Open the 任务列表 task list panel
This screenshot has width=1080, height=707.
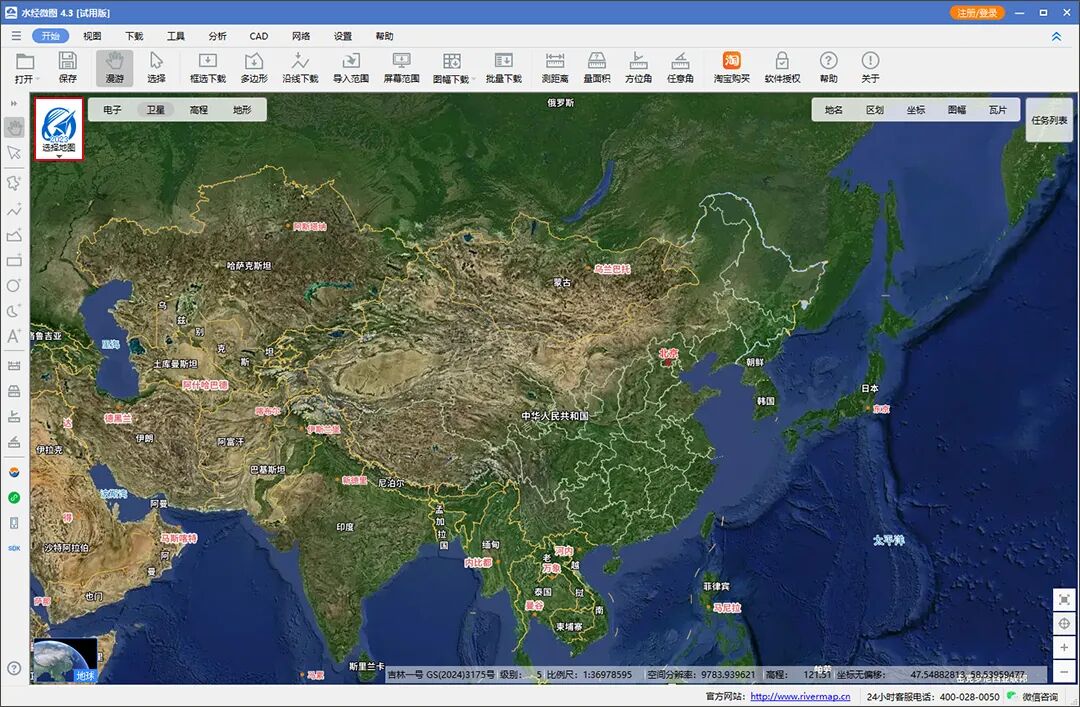(1049, 120)
